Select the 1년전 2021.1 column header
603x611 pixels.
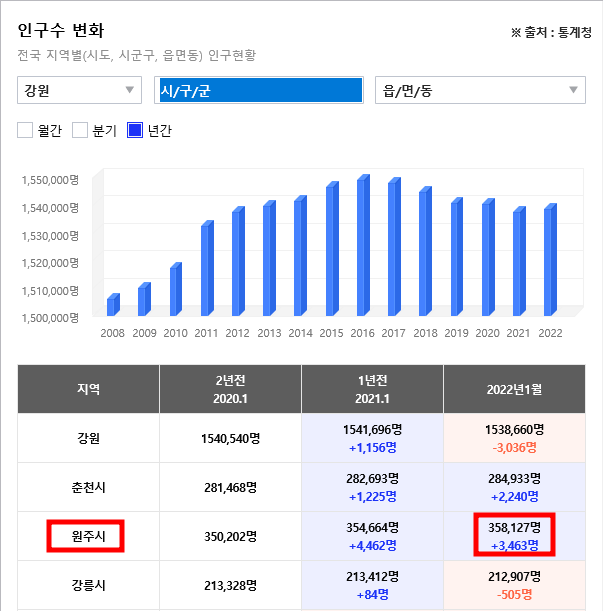point(372,389)
